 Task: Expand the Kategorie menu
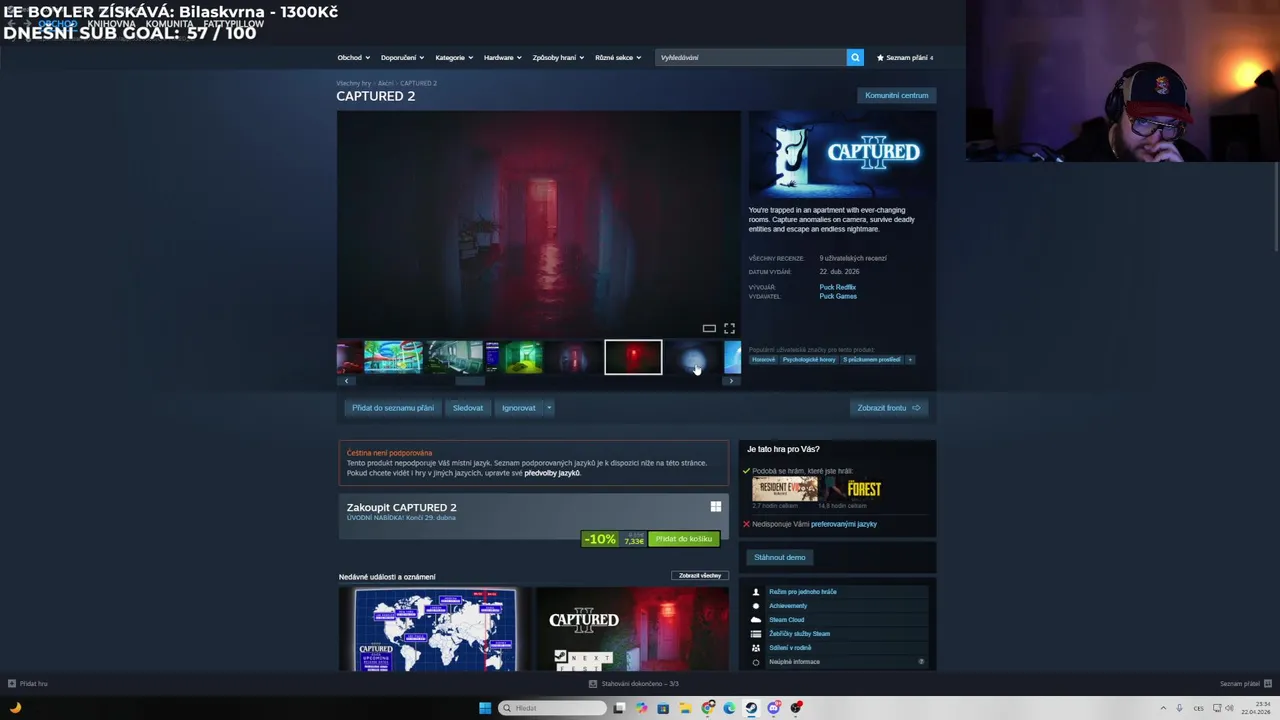tap(454, 57)
